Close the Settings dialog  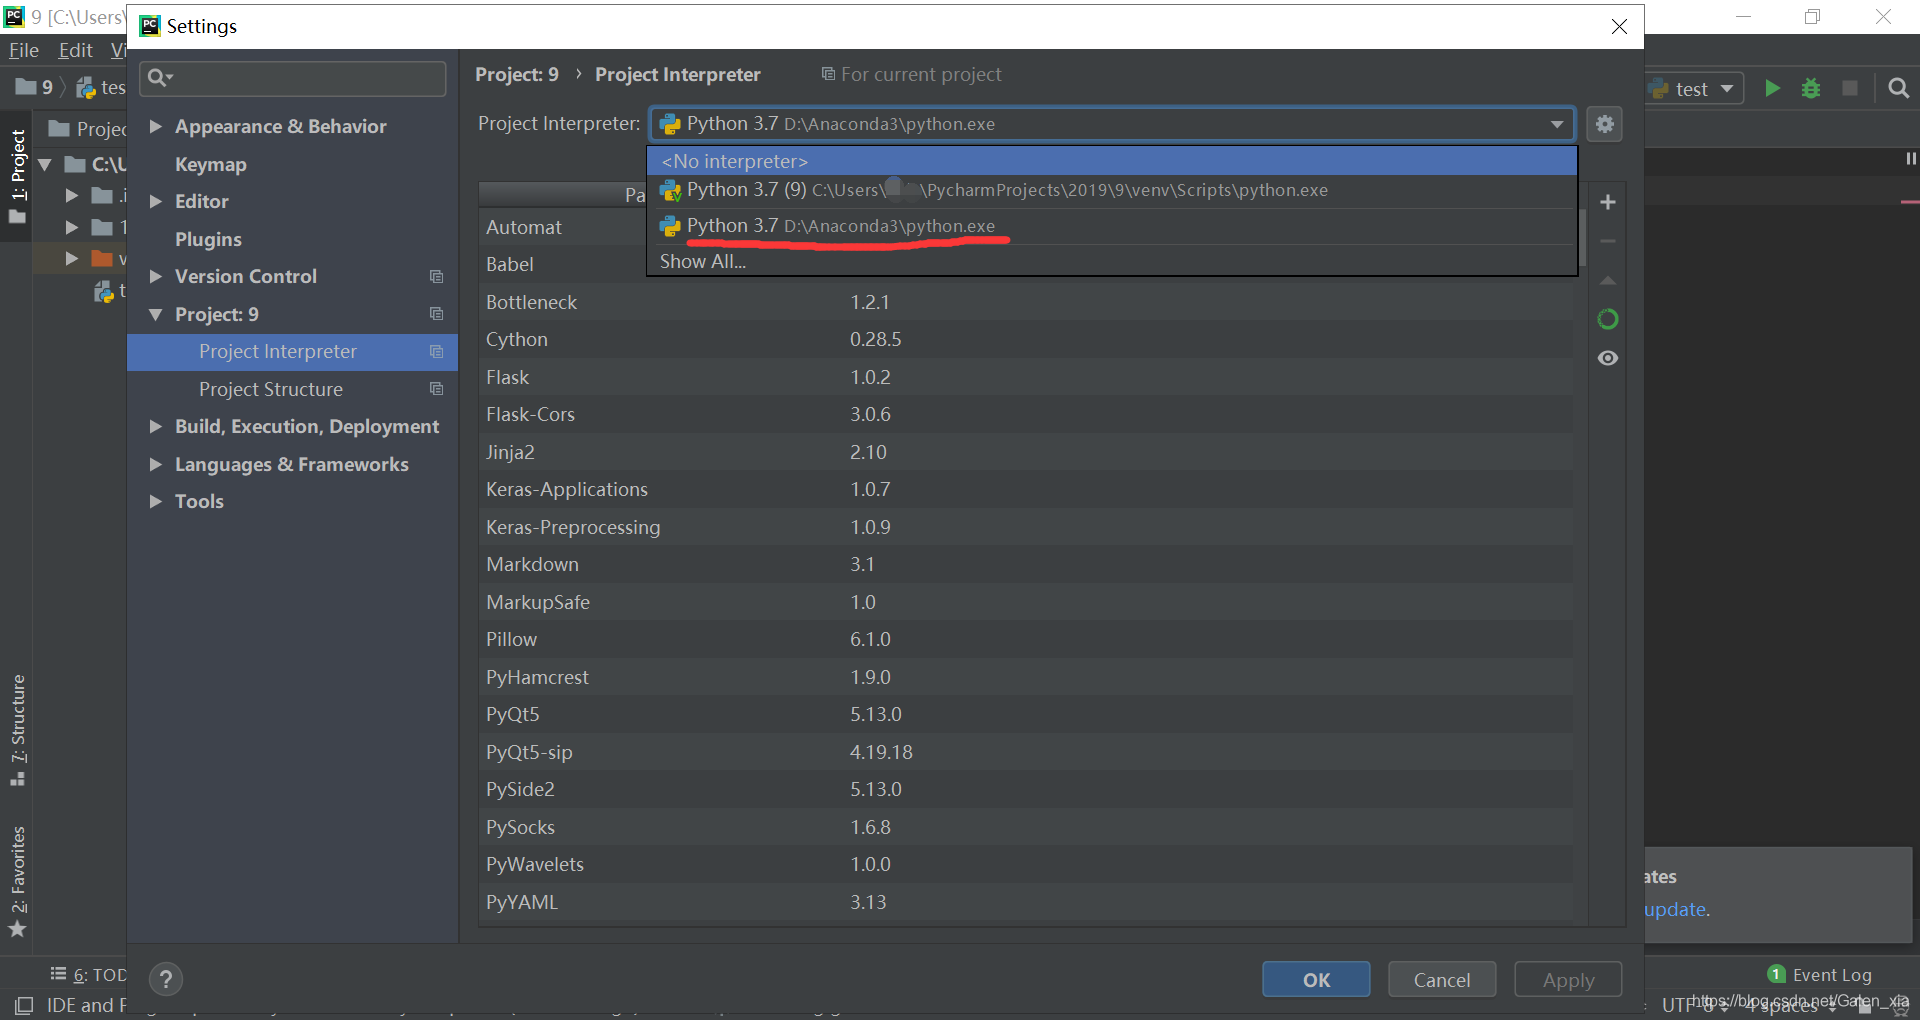tap(1619, 26)
